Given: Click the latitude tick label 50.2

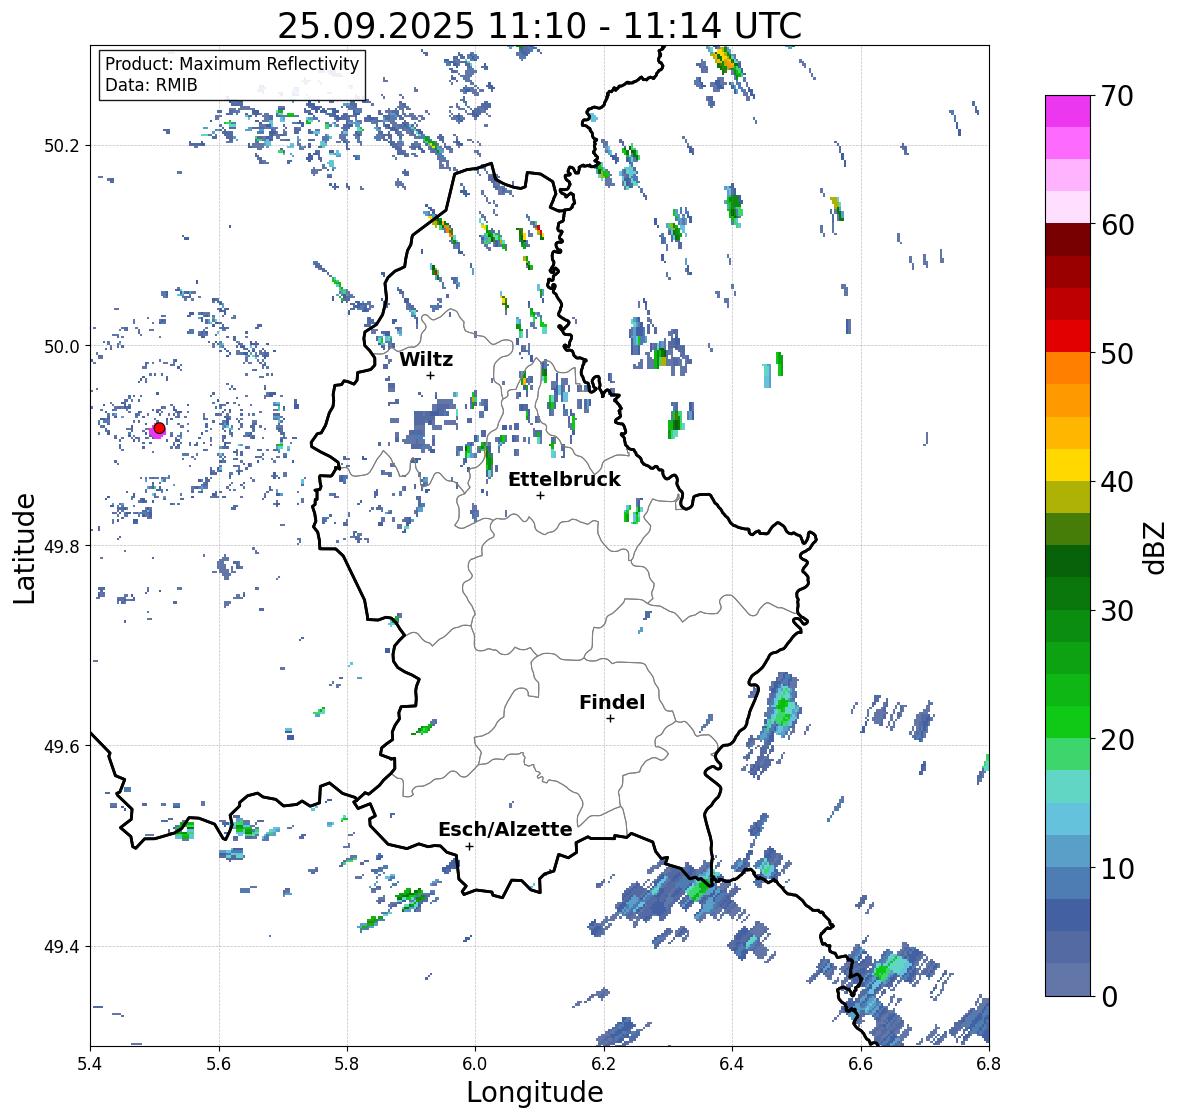Looking at the screenshot, I should [62, 146].
